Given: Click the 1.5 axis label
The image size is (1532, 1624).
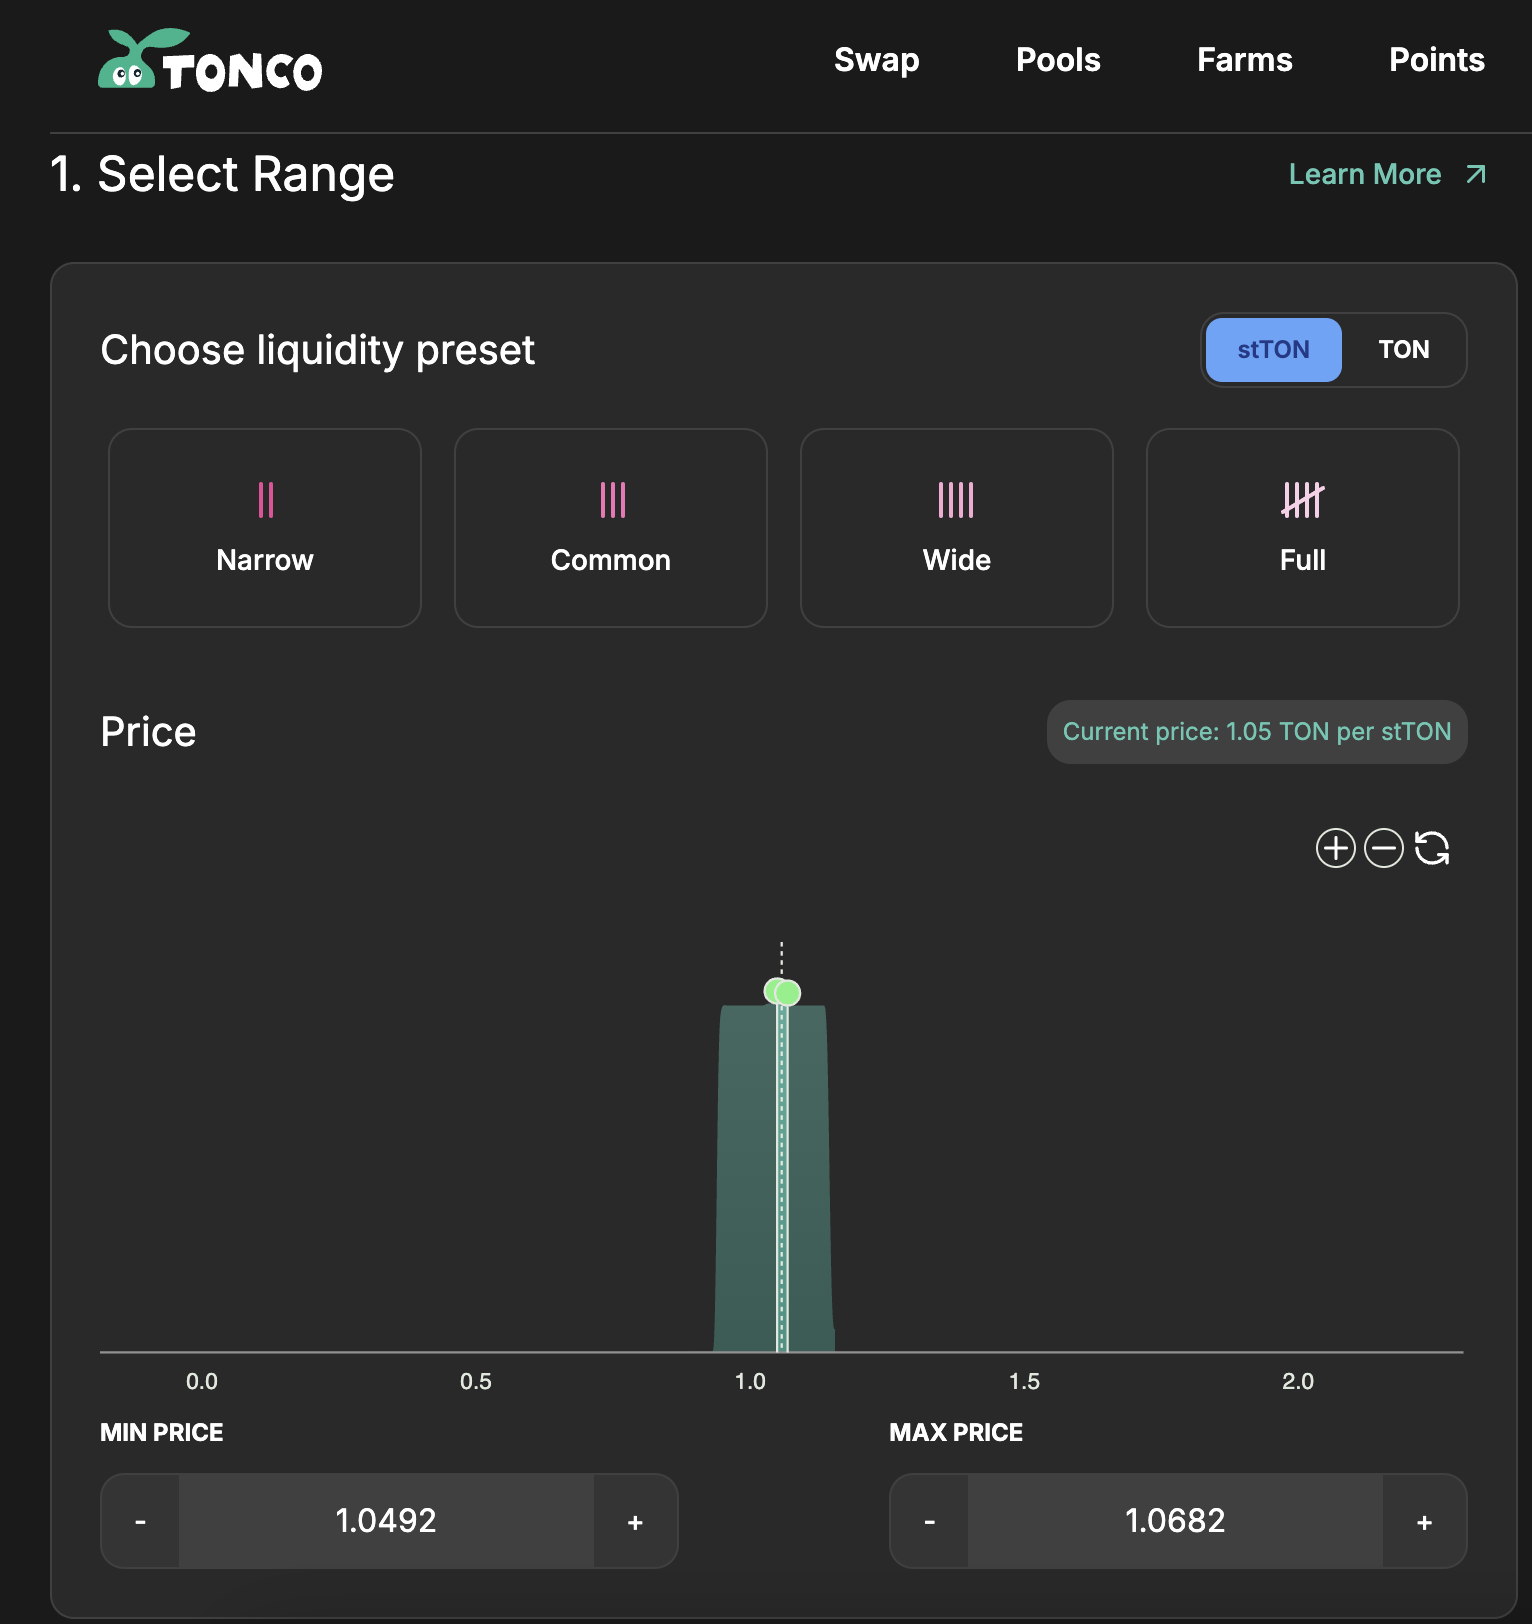Looking at the screenshot, I should (1024, 1382).
